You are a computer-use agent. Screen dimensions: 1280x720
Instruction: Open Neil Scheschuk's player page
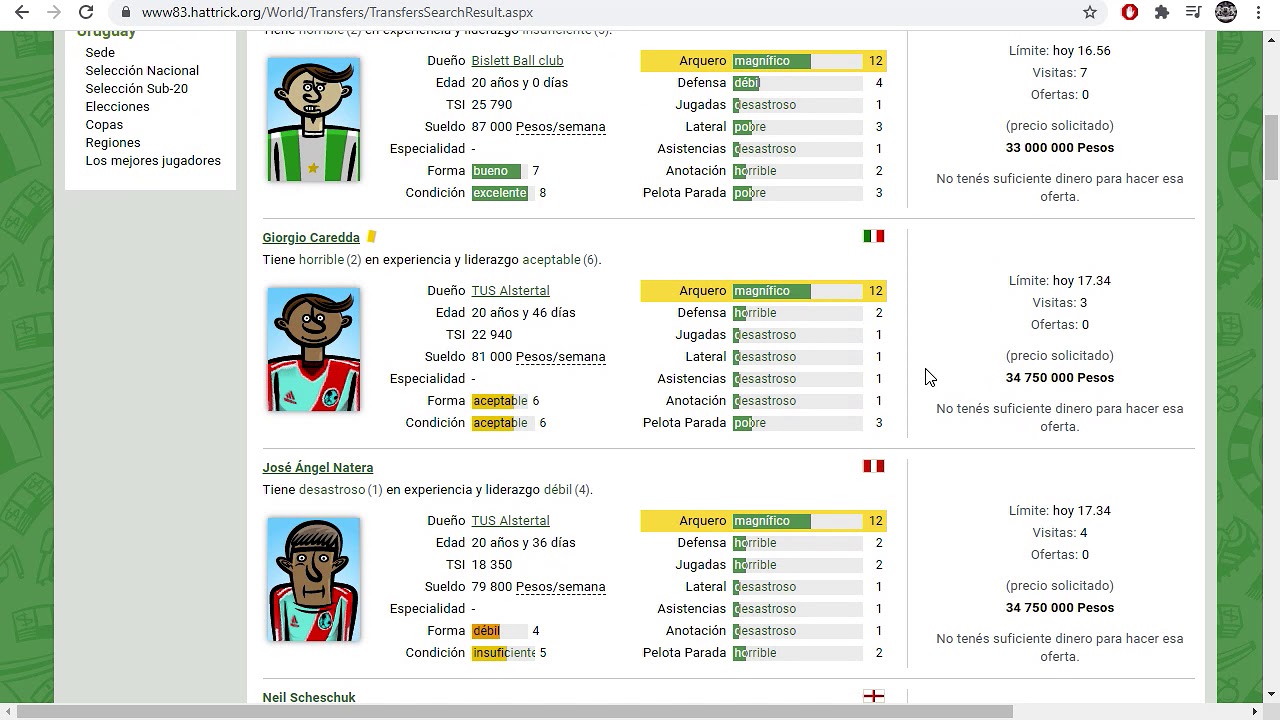pyautogui.click(x=309, y=697)
